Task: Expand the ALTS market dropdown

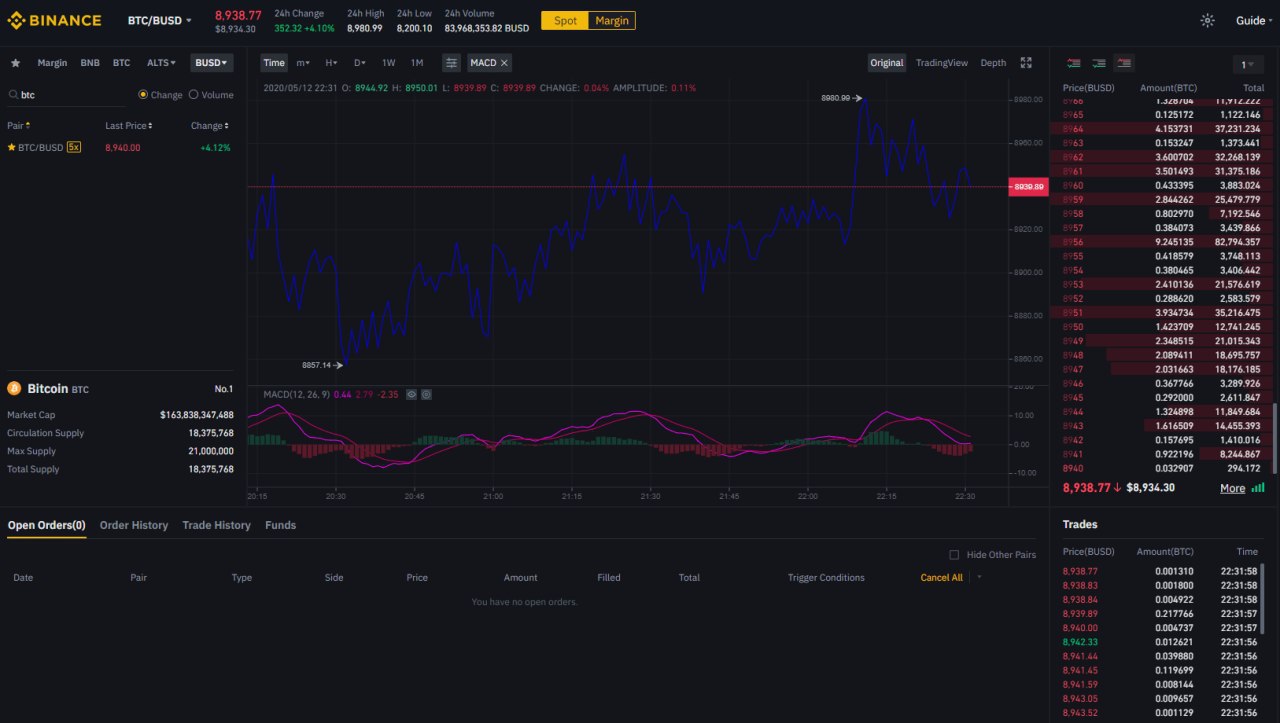Action: coord(161,63)
